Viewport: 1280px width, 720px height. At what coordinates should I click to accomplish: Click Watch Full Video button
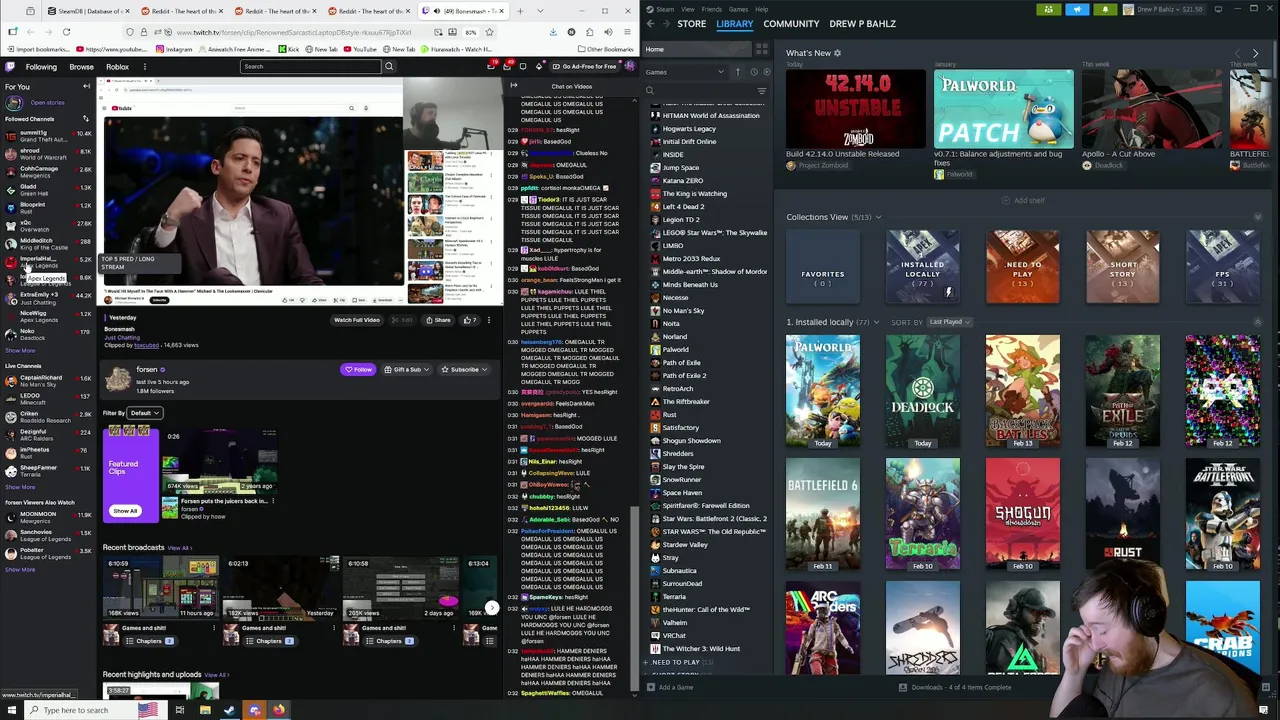coord(357,320)
